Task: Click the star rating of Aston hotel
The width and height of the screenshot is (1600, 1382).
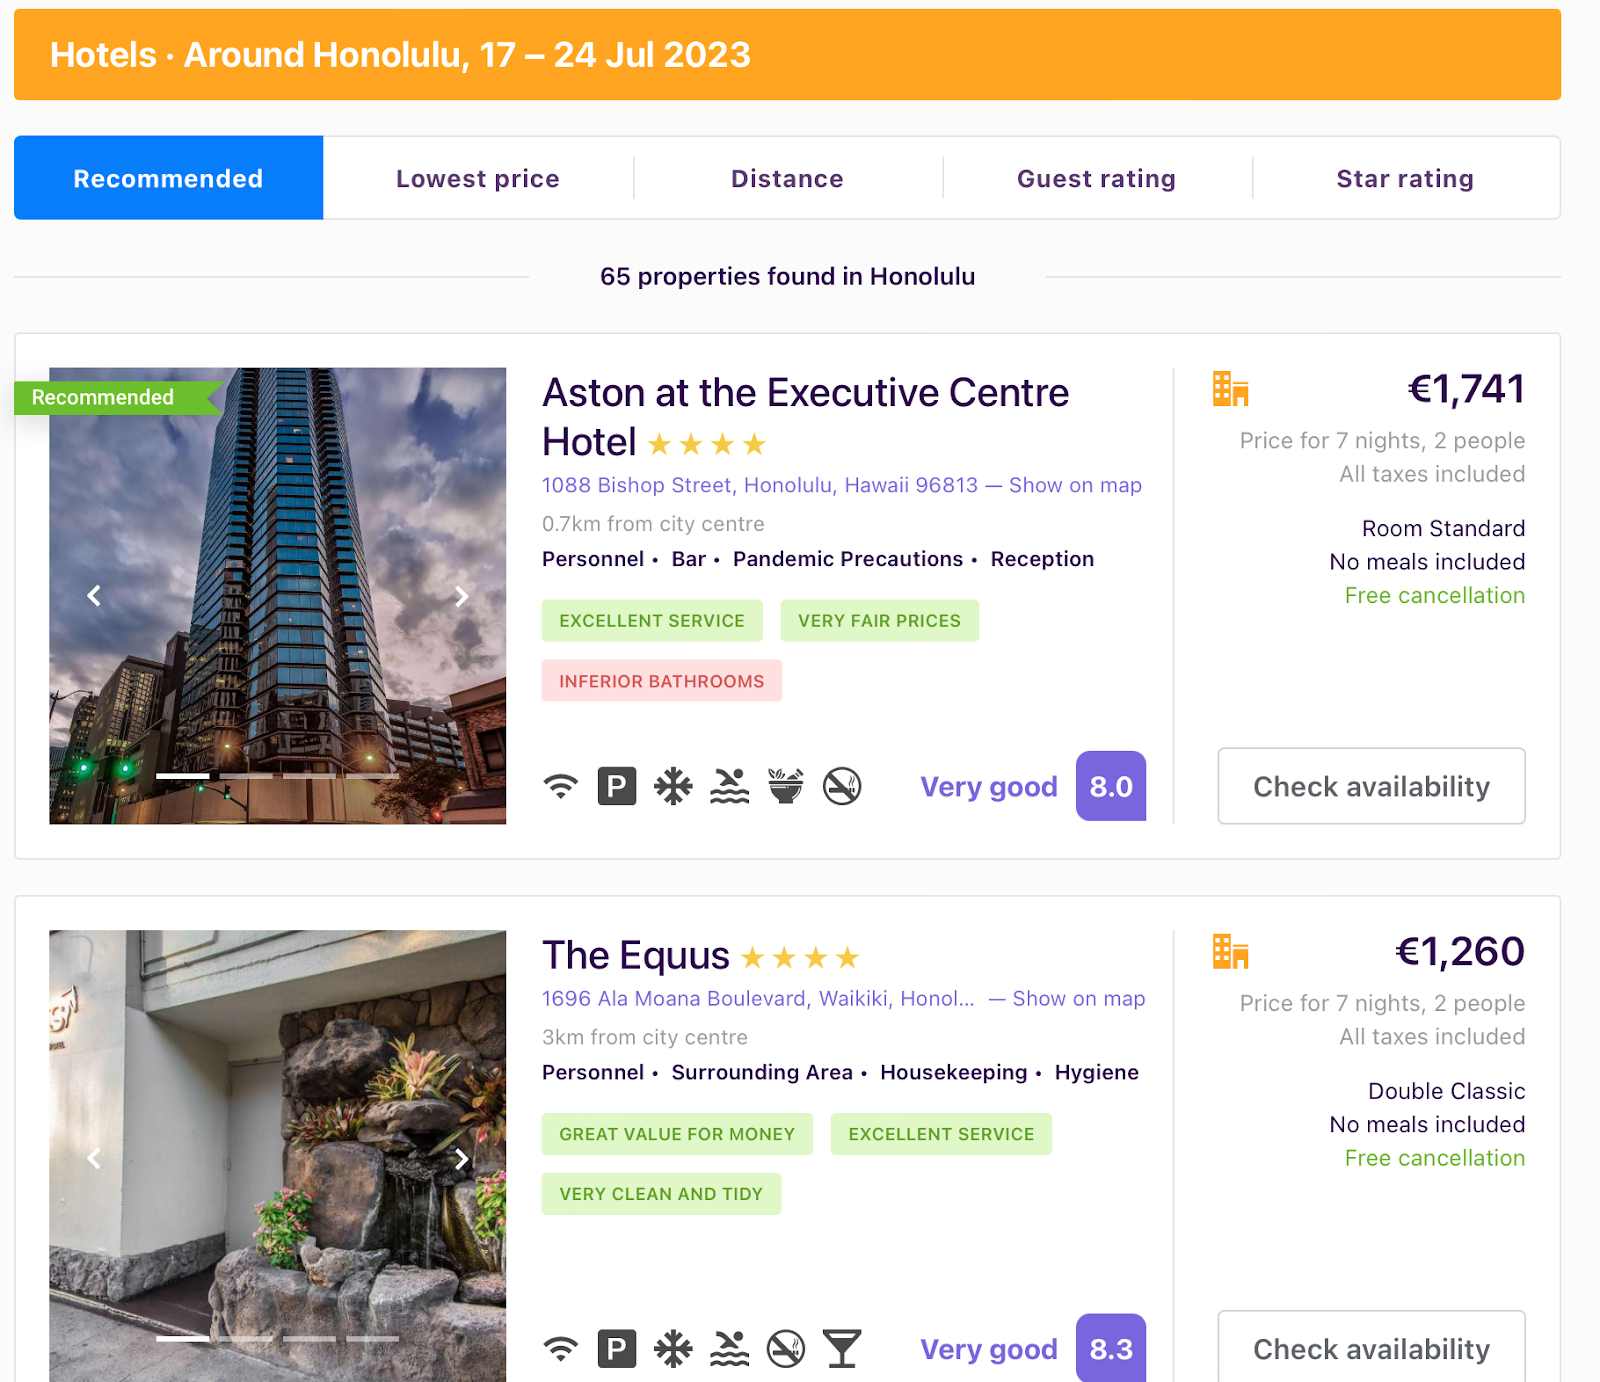Action: (x=707, y=444)
